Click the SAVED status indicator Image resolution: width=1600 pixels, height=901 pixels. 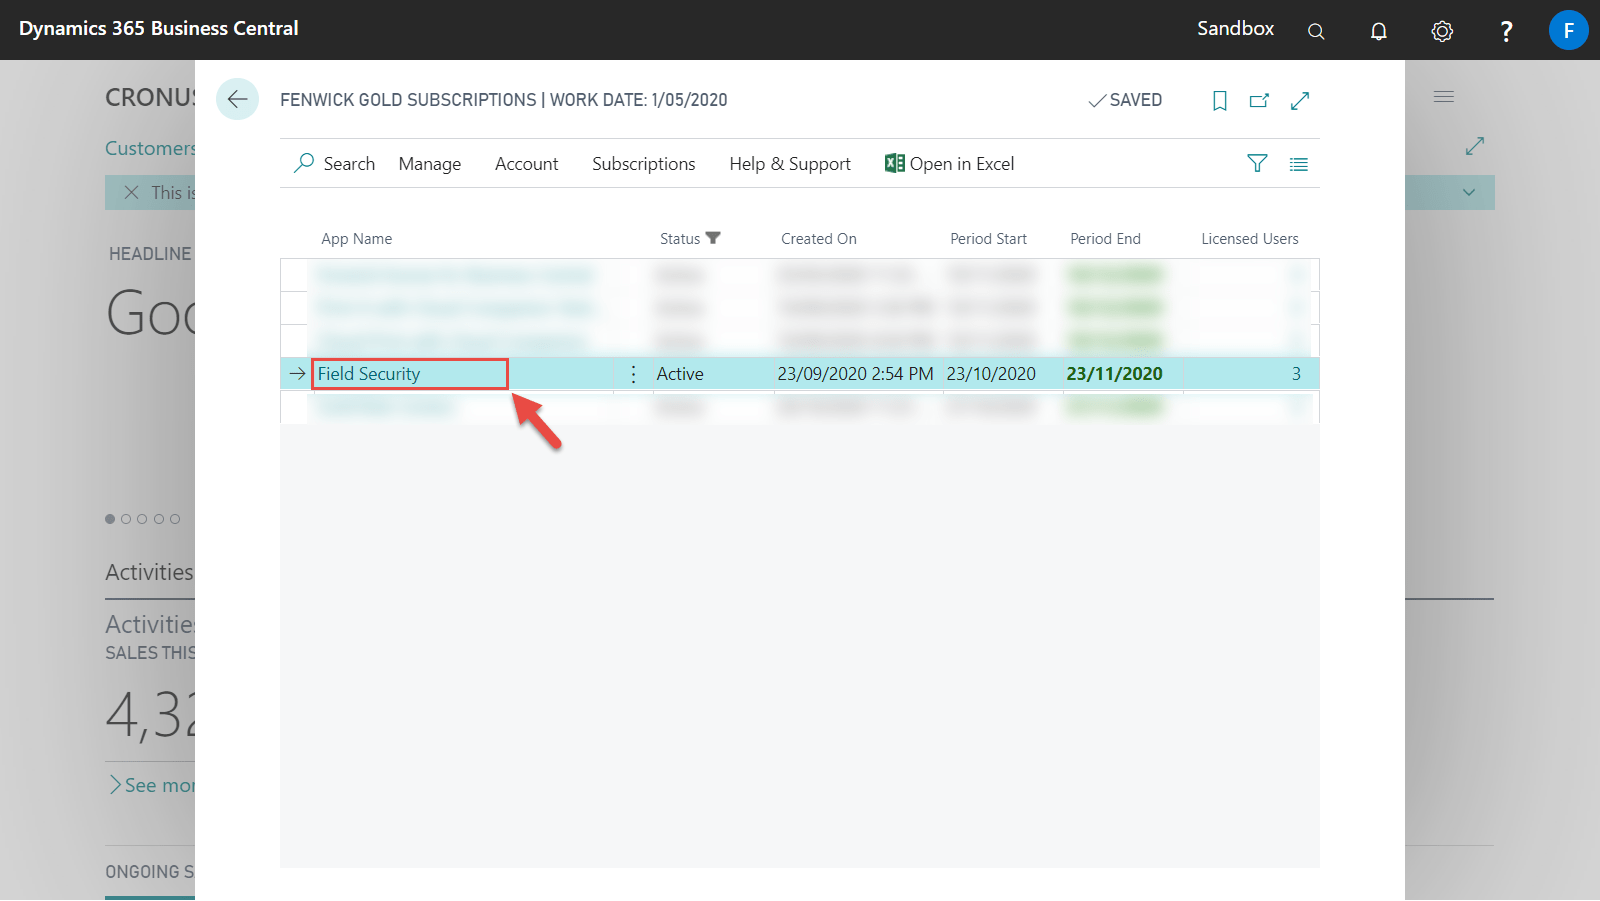1125,100
